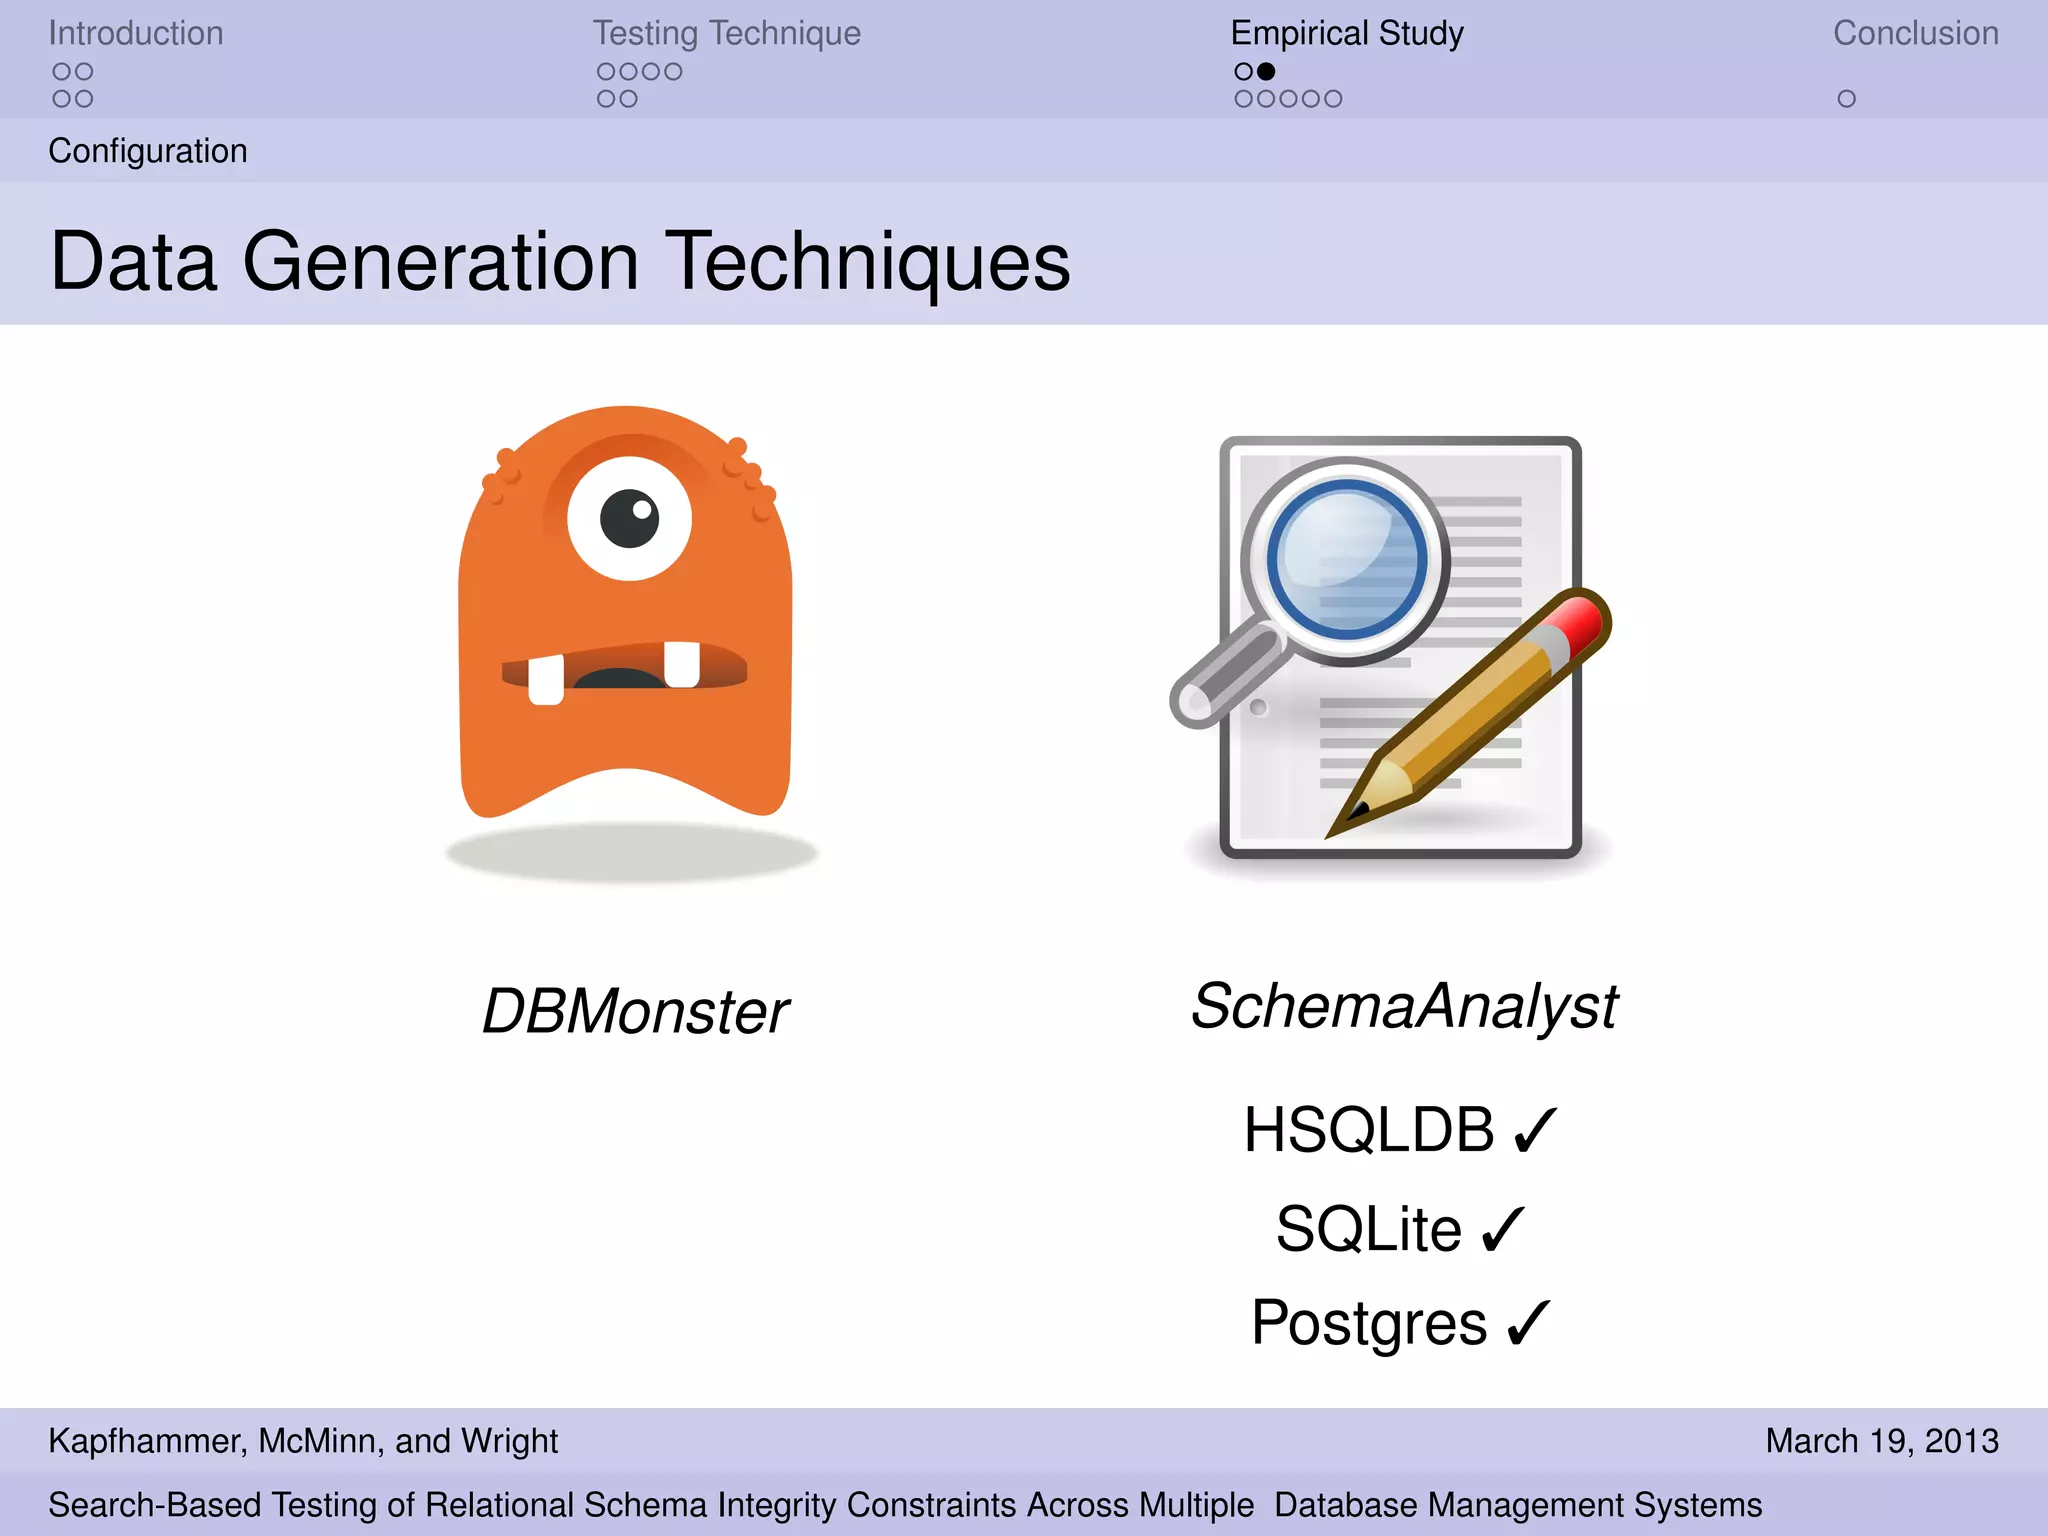2048x1536 pixels.
Task: Click the second dot in Introduction's bottom row
Action: [x=84, y=99]
